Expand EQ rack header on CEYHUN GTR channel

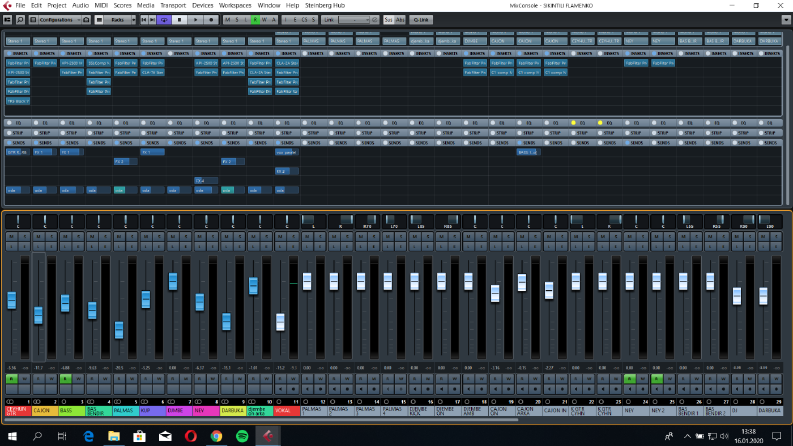(18, 123)
